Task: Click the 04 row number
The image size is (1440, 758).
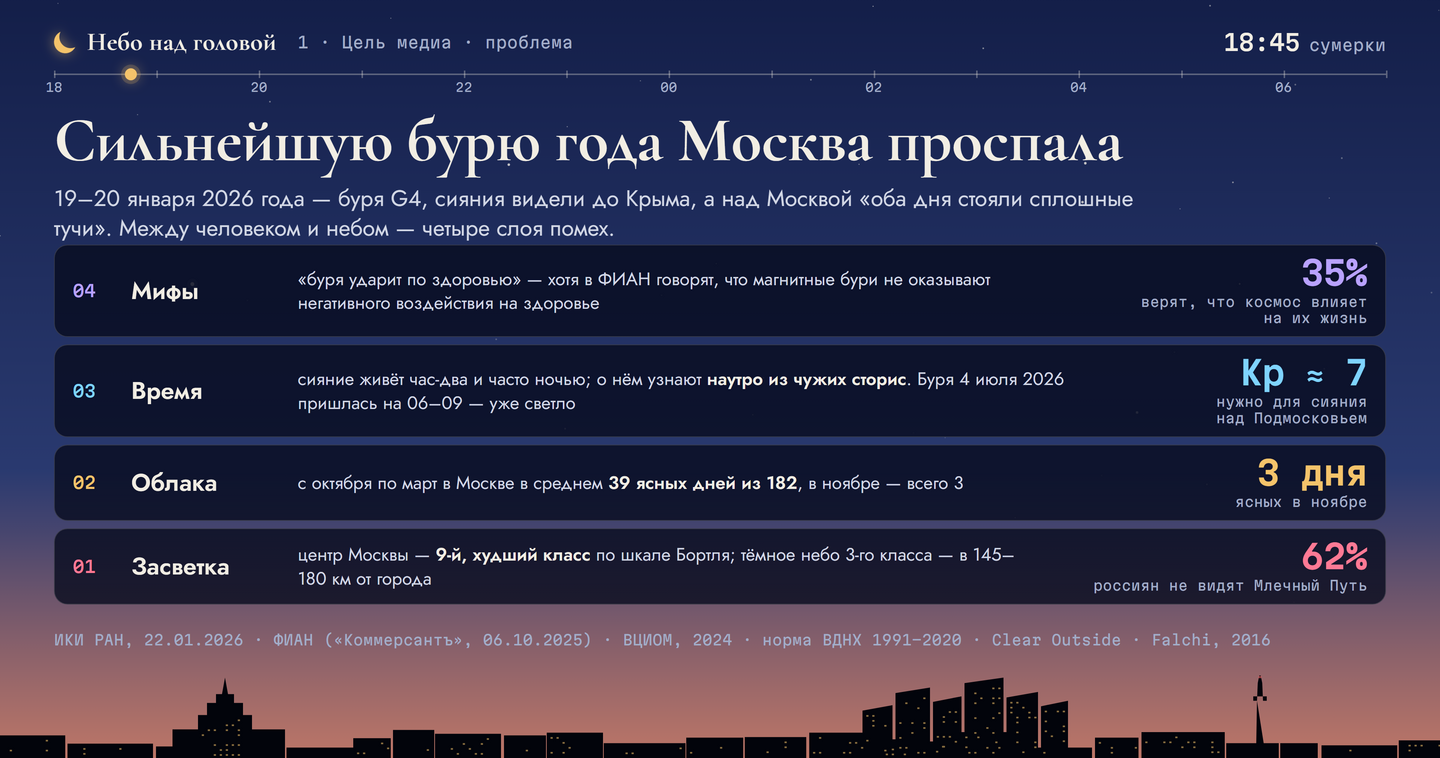Action: point(84,291)
